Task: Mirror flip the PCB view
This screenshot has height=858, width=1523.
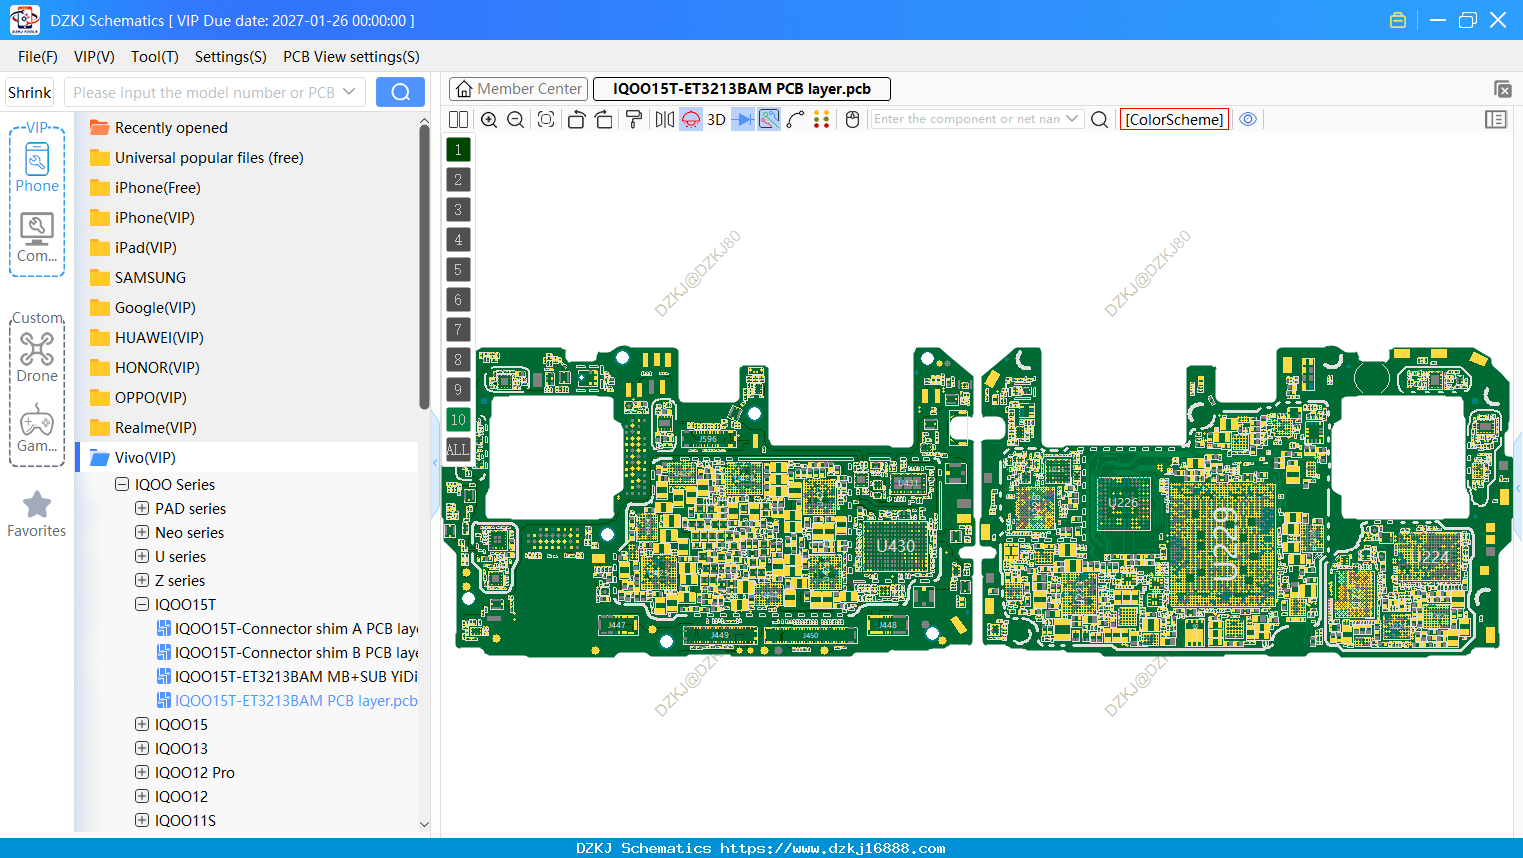Action: (665, 119)
